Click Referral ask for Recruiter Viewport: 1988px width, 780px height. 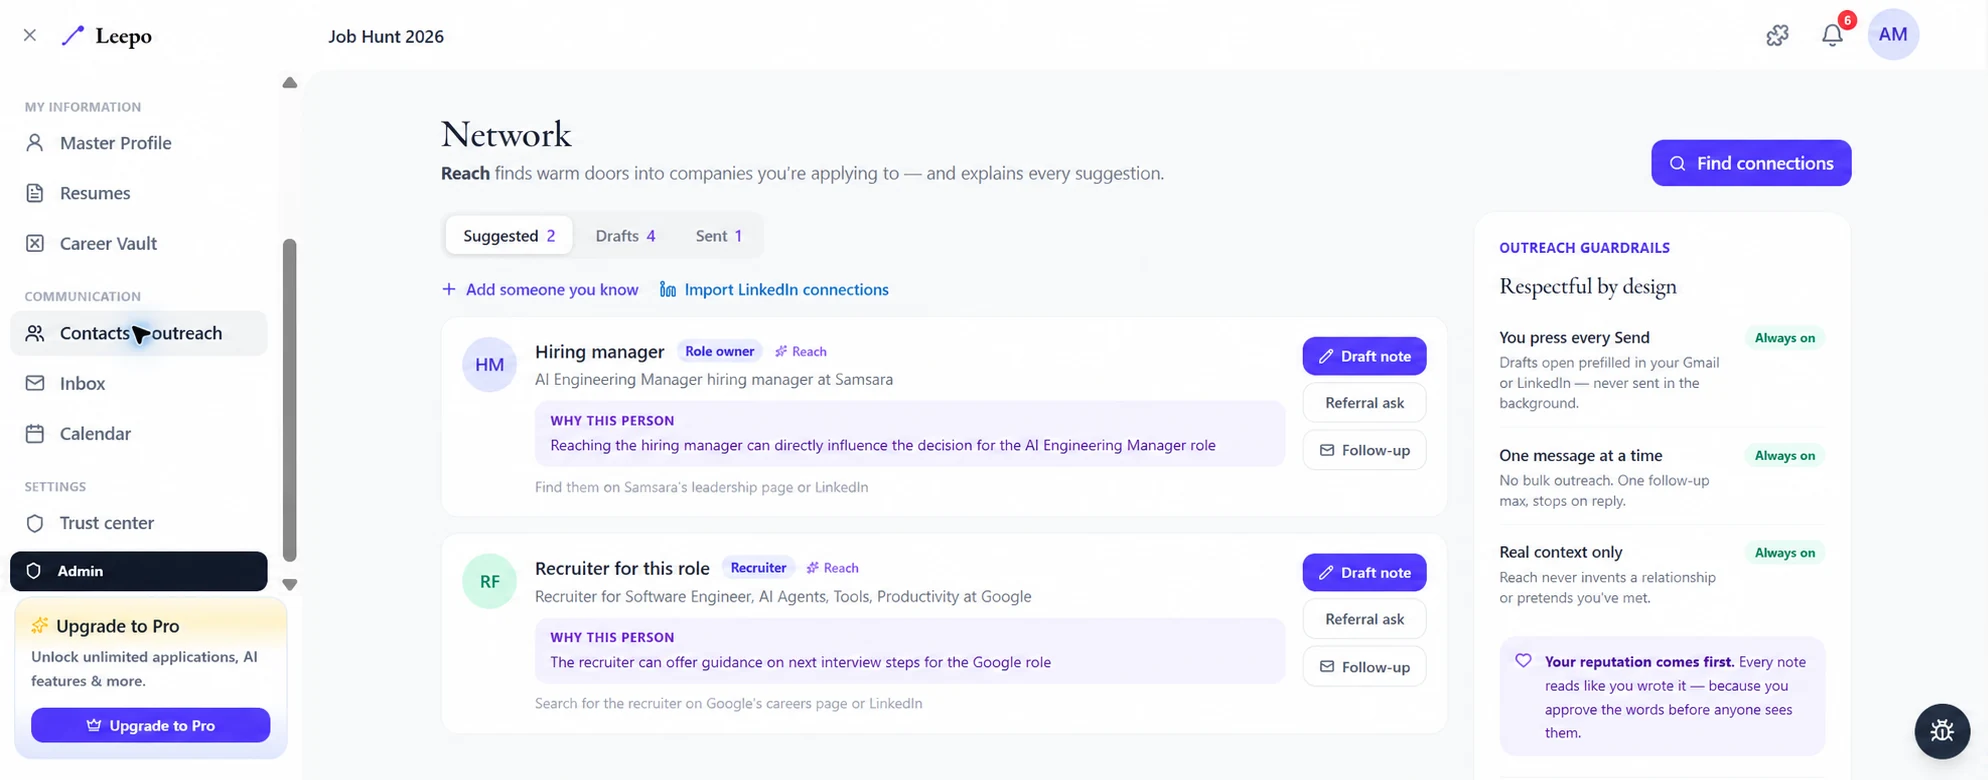coord(1364,619)
